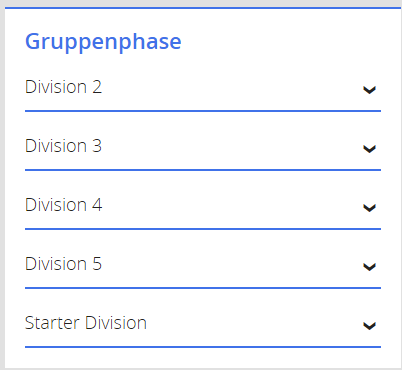Select the word Starter in the last row
Viewport: 402px width, 370px height.
tap(52, 323)
